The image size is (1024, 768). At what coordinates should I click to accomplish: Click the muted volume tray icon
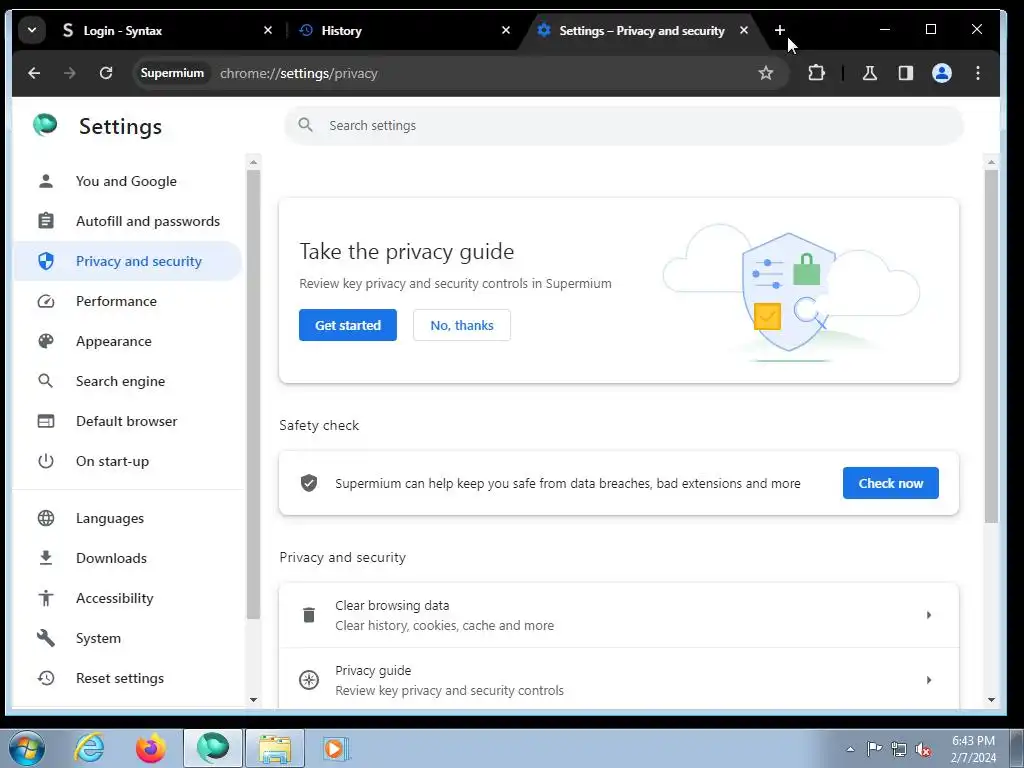(x=923, y=749)
